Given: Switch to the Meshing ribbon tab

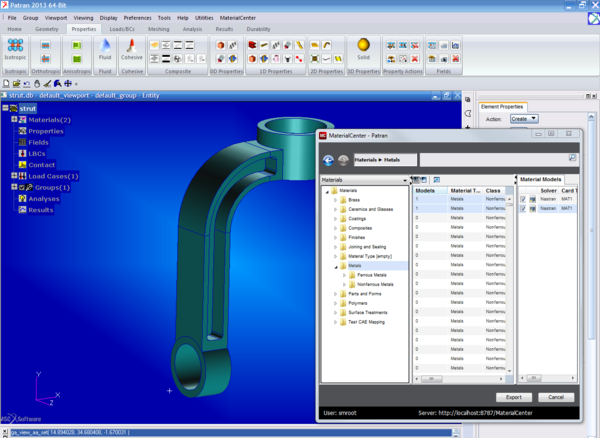Looking at the screenshot, I should pyautogui.click(x=158, y=29).
